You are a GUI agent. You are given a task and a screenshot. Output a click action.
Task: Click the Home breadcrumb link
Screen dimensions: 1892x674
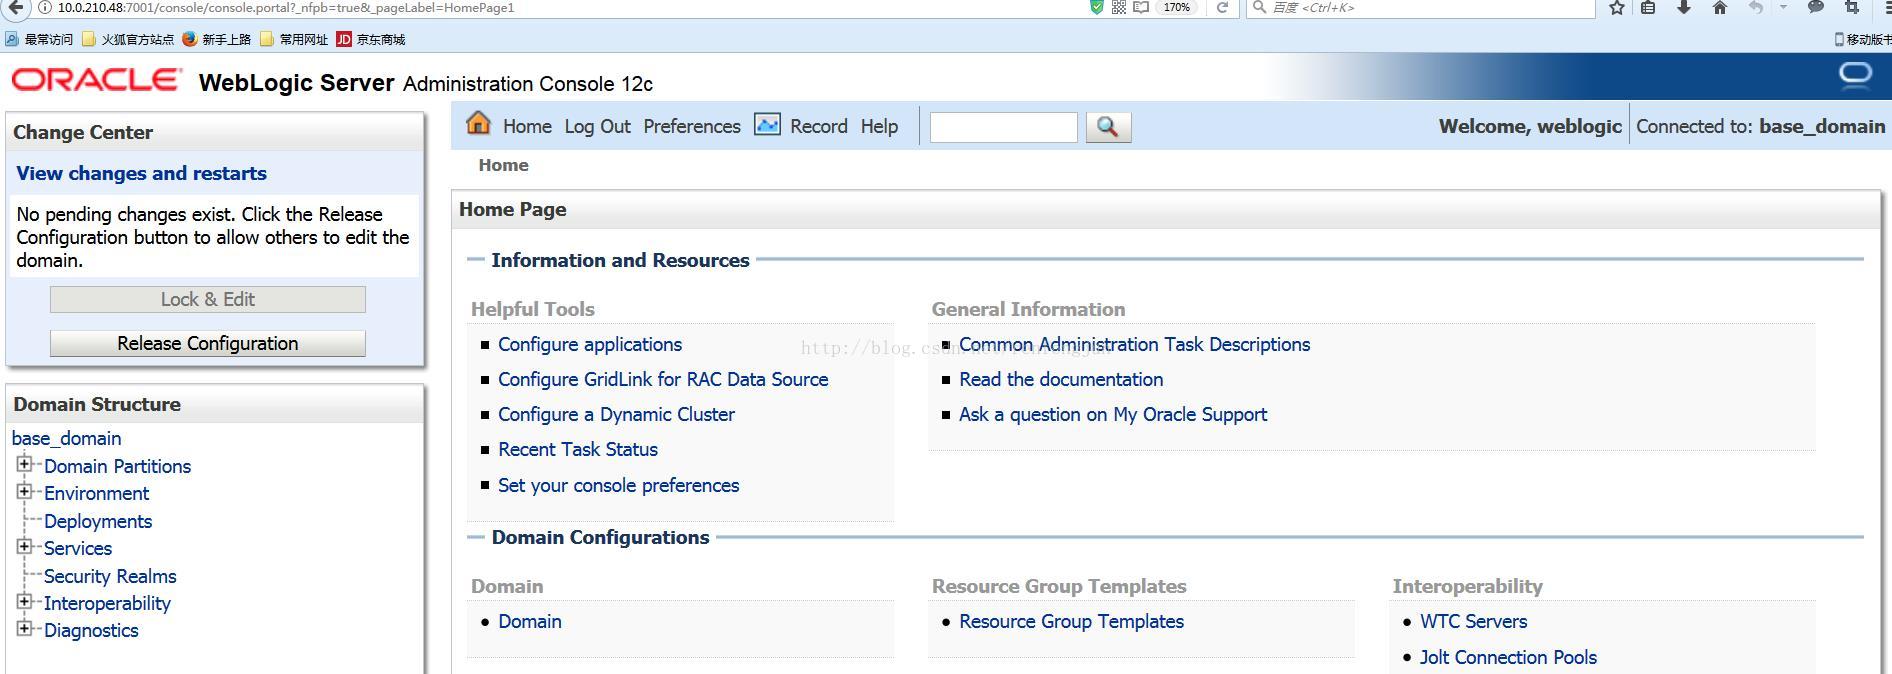503,165
